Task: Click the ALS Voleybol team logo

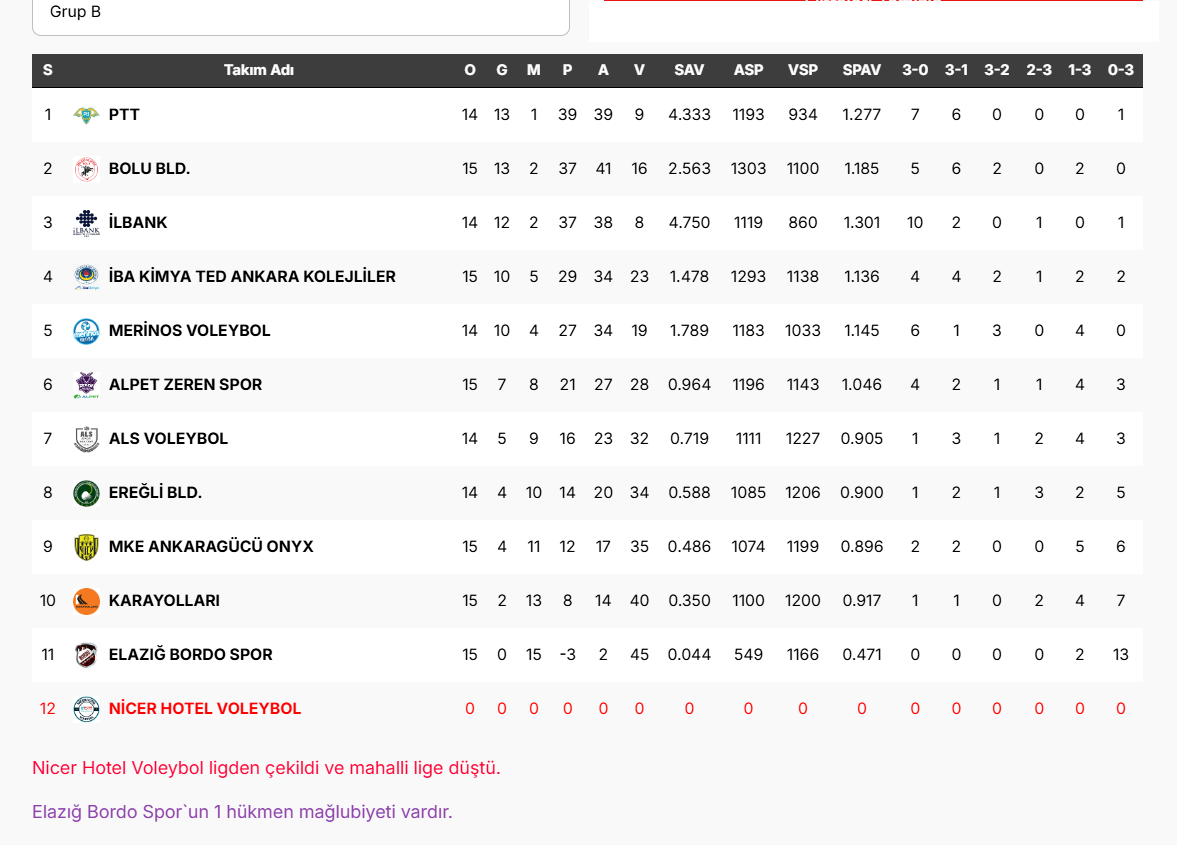Action: point(86,439)
